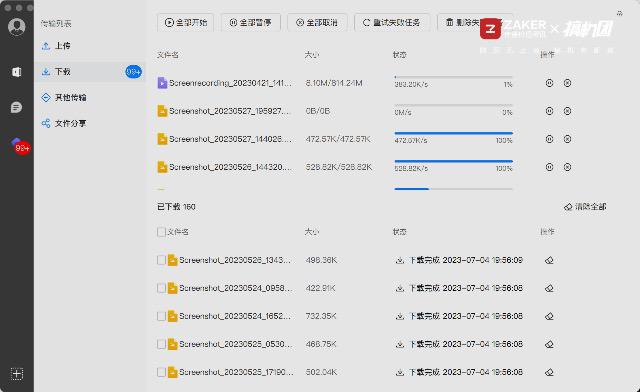Clear the 498.38K downloaded file record

click(549, 260)
